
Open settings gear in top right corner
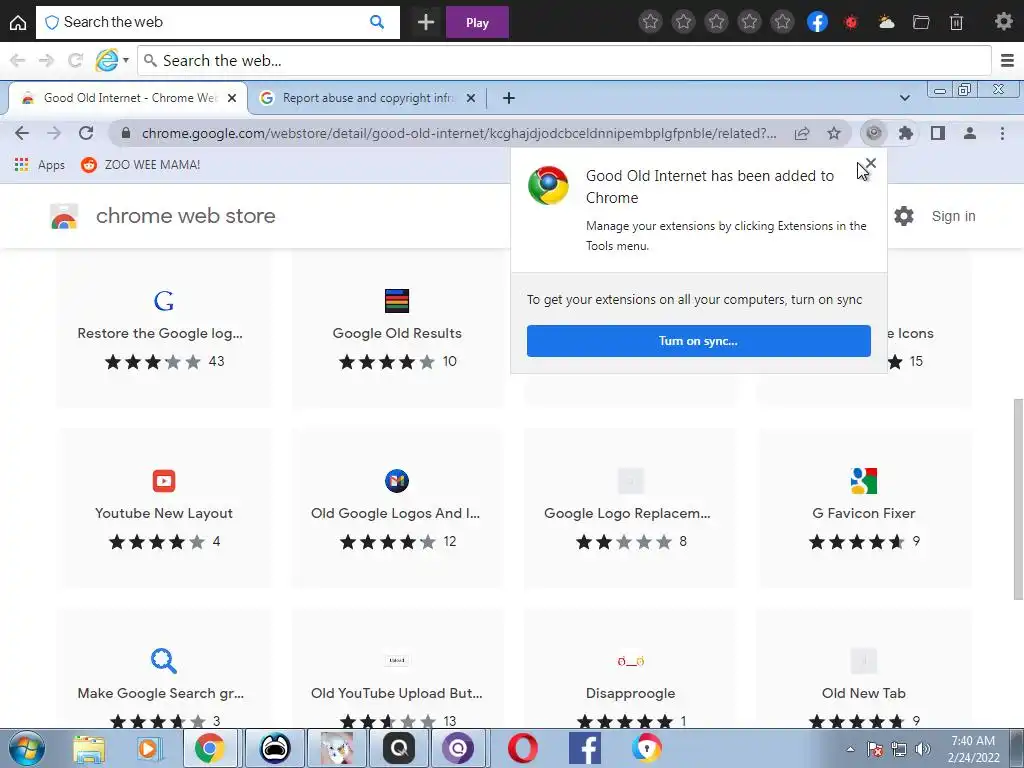click(x=1004, y=21)
